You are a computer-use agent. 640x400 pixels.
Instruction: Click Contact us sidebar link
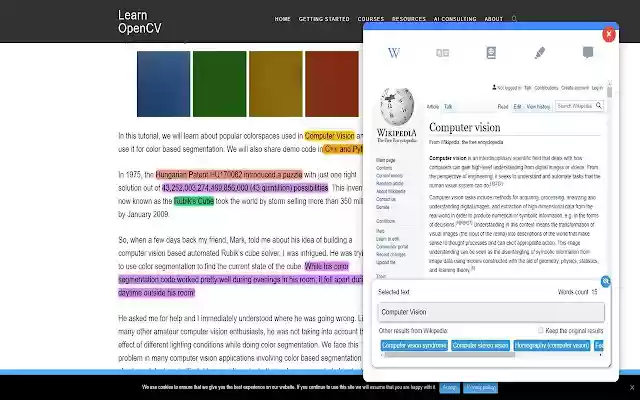click(386, 199)
